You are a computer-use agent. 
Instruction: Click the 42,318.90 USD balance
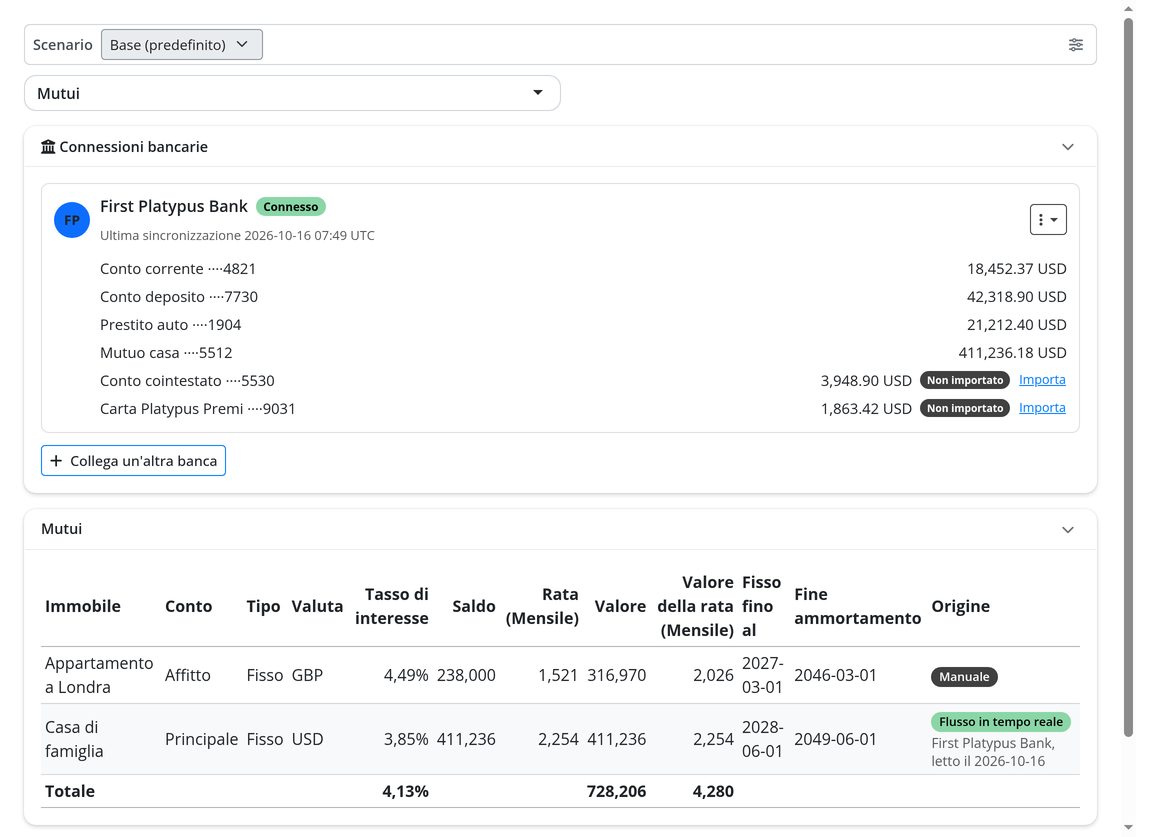point(1016,297)
